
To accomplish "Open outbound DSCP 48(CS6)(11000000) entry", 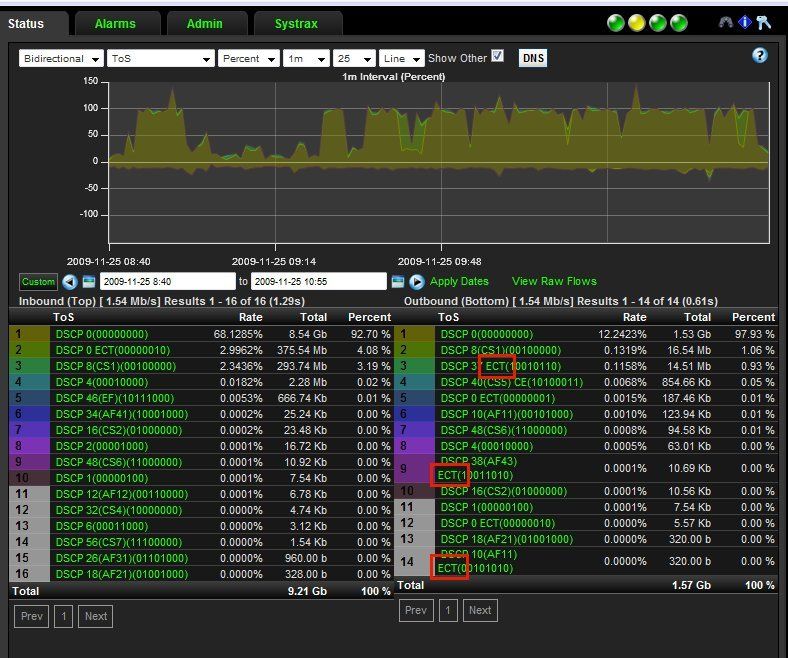I will point(504,430).
